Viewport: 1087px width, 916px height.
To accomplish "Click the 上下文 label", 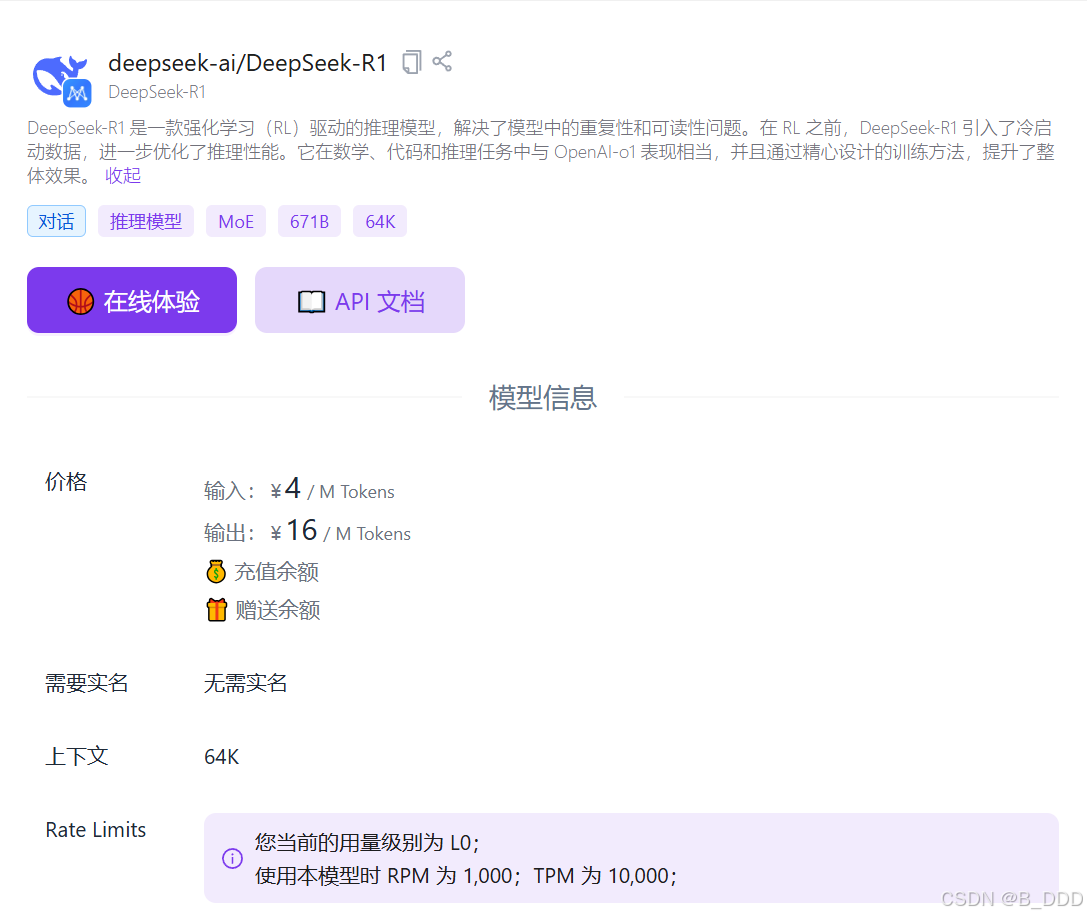I will click(76, 756).
